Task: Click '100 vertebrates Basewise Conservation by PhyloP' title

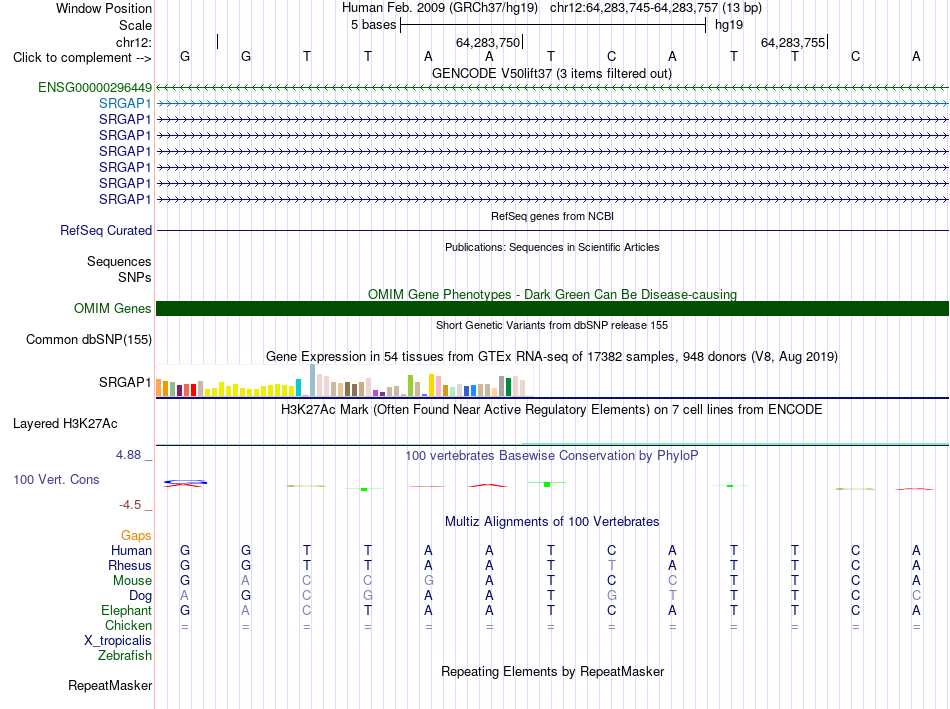Action: [x=552, y=455]
